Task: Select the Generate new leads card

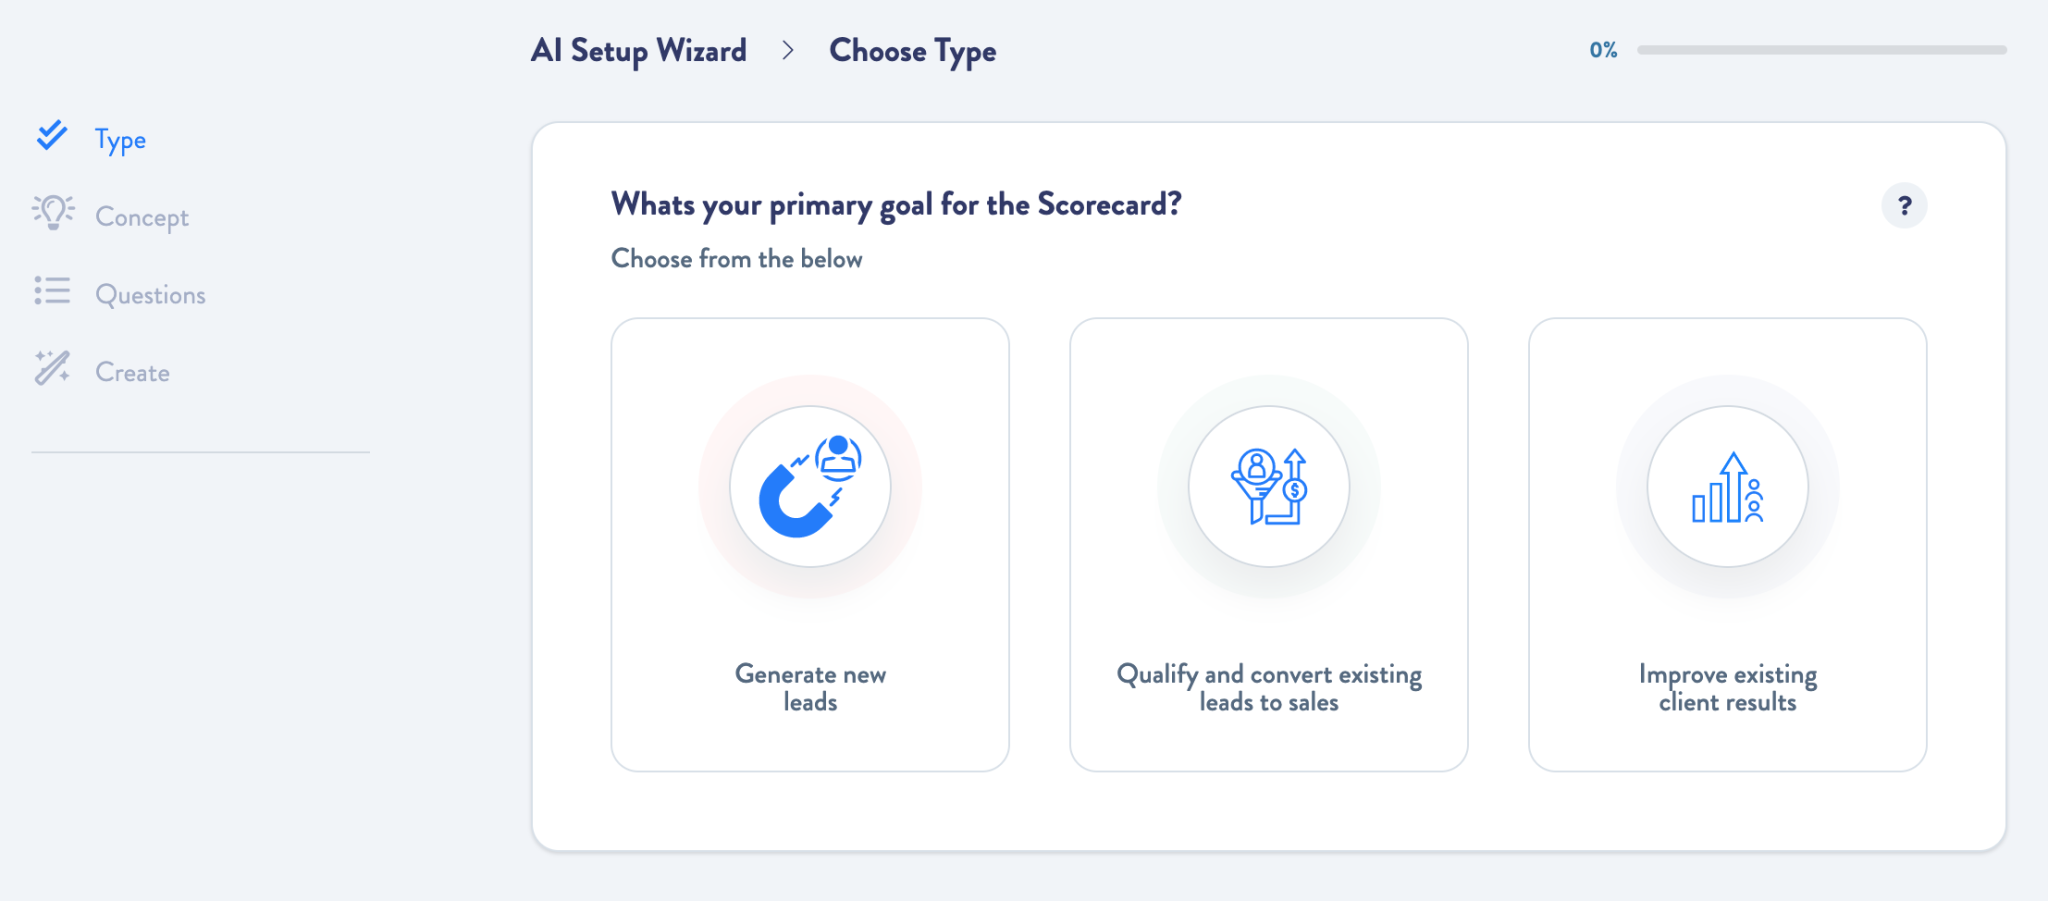Action: coord(810,543)
